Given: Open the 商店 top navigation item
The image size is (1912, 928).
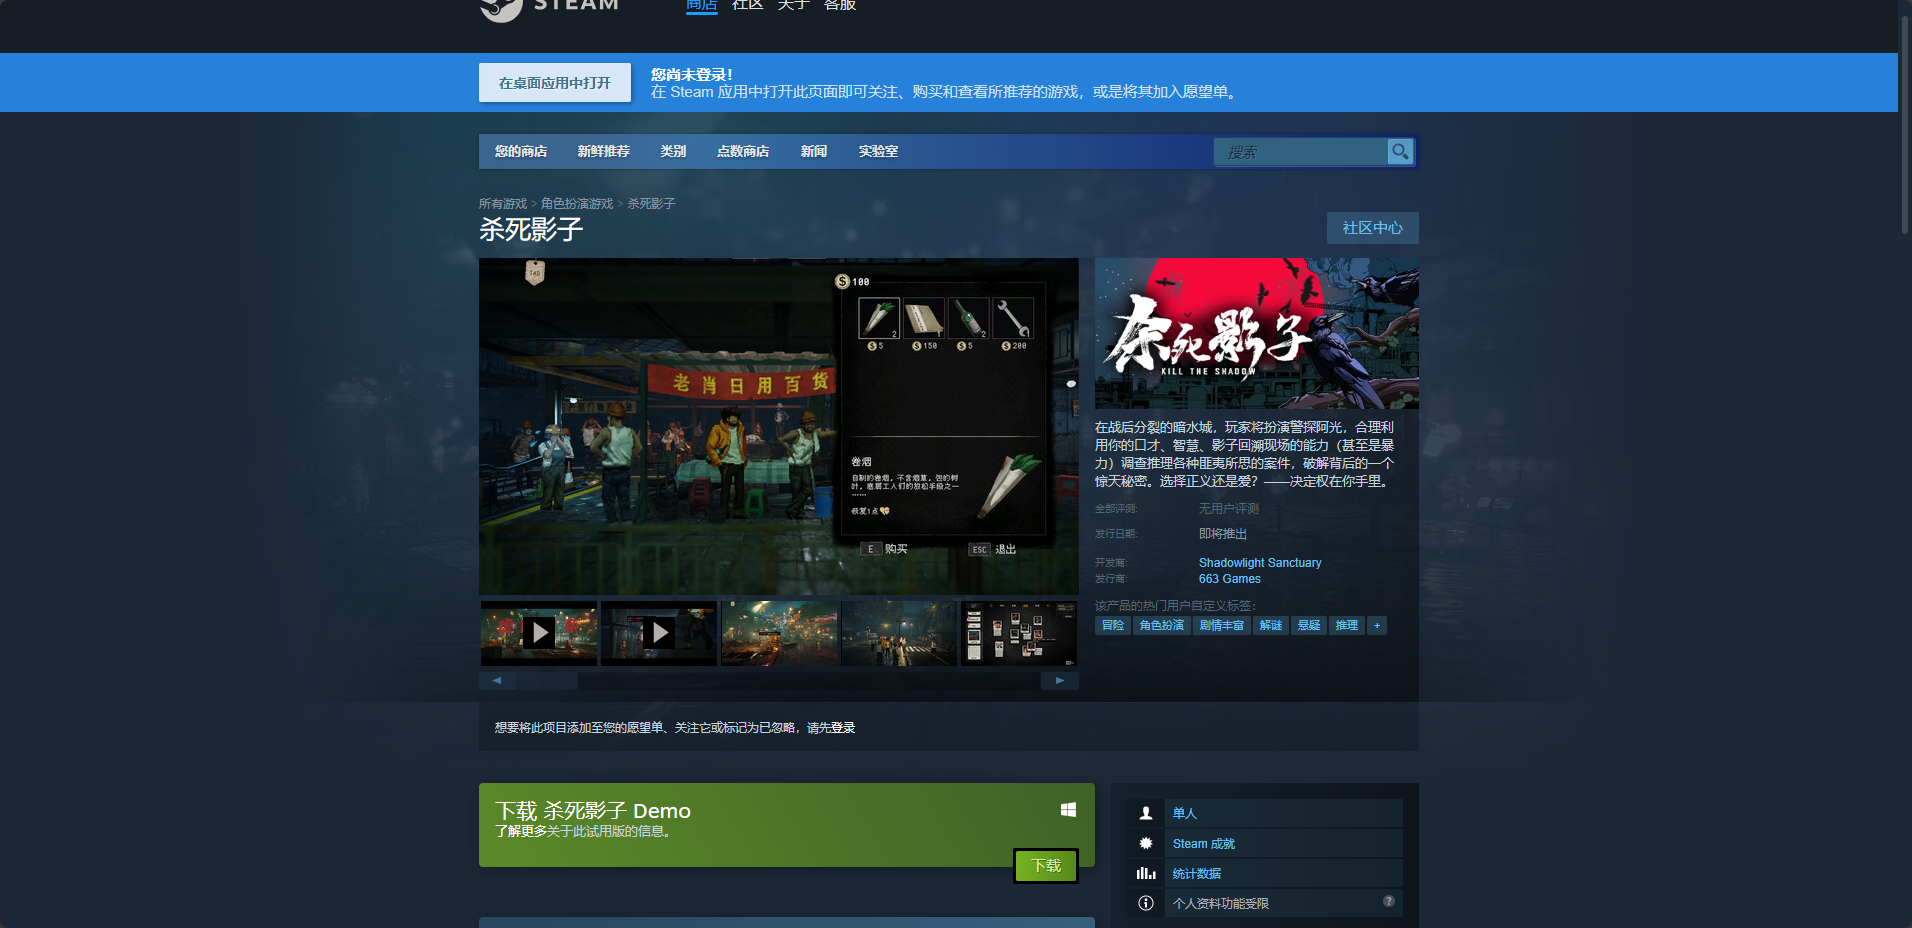Looking at the screenshot, I should pos(702,5).
